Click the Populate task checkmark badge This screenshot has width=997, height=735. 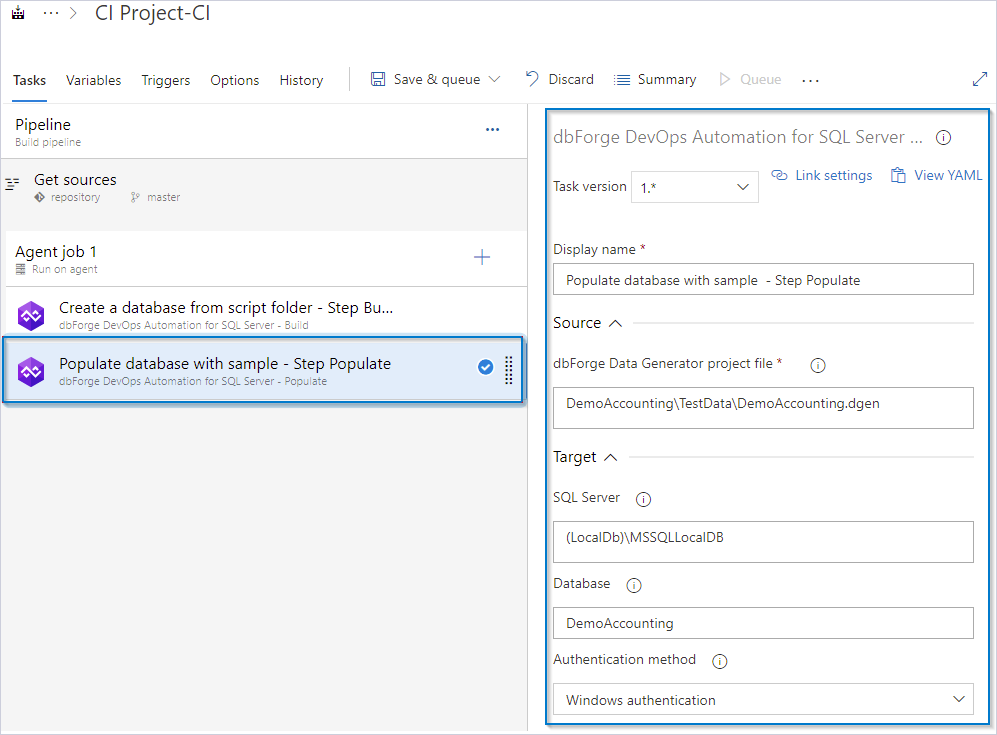[485, 367]
